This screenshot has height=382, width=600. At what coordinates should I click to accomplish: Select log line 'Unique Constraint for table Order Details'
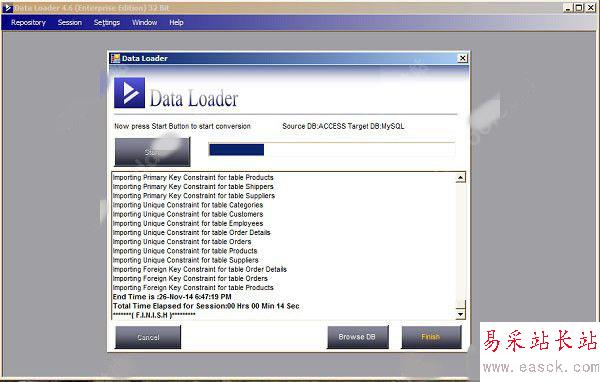click(x=192, y=233)
